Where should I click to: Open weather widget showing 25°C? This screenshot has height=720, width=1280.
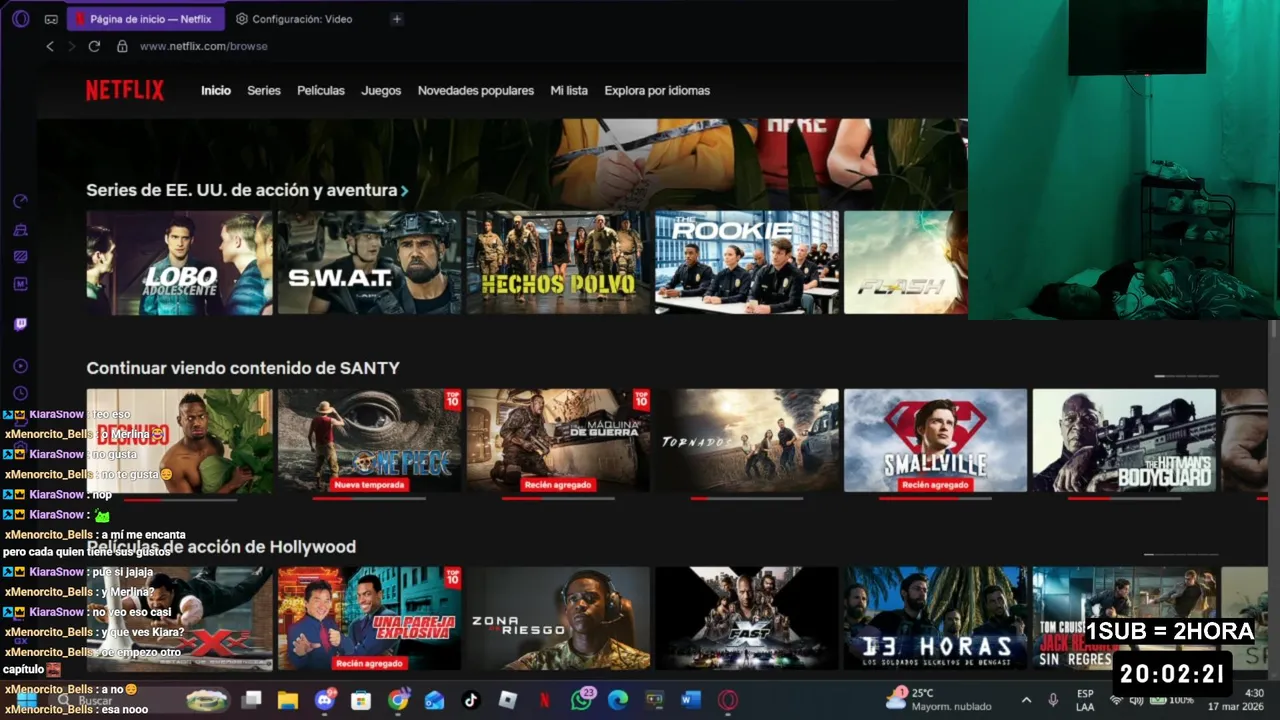(x=939, y=699)
